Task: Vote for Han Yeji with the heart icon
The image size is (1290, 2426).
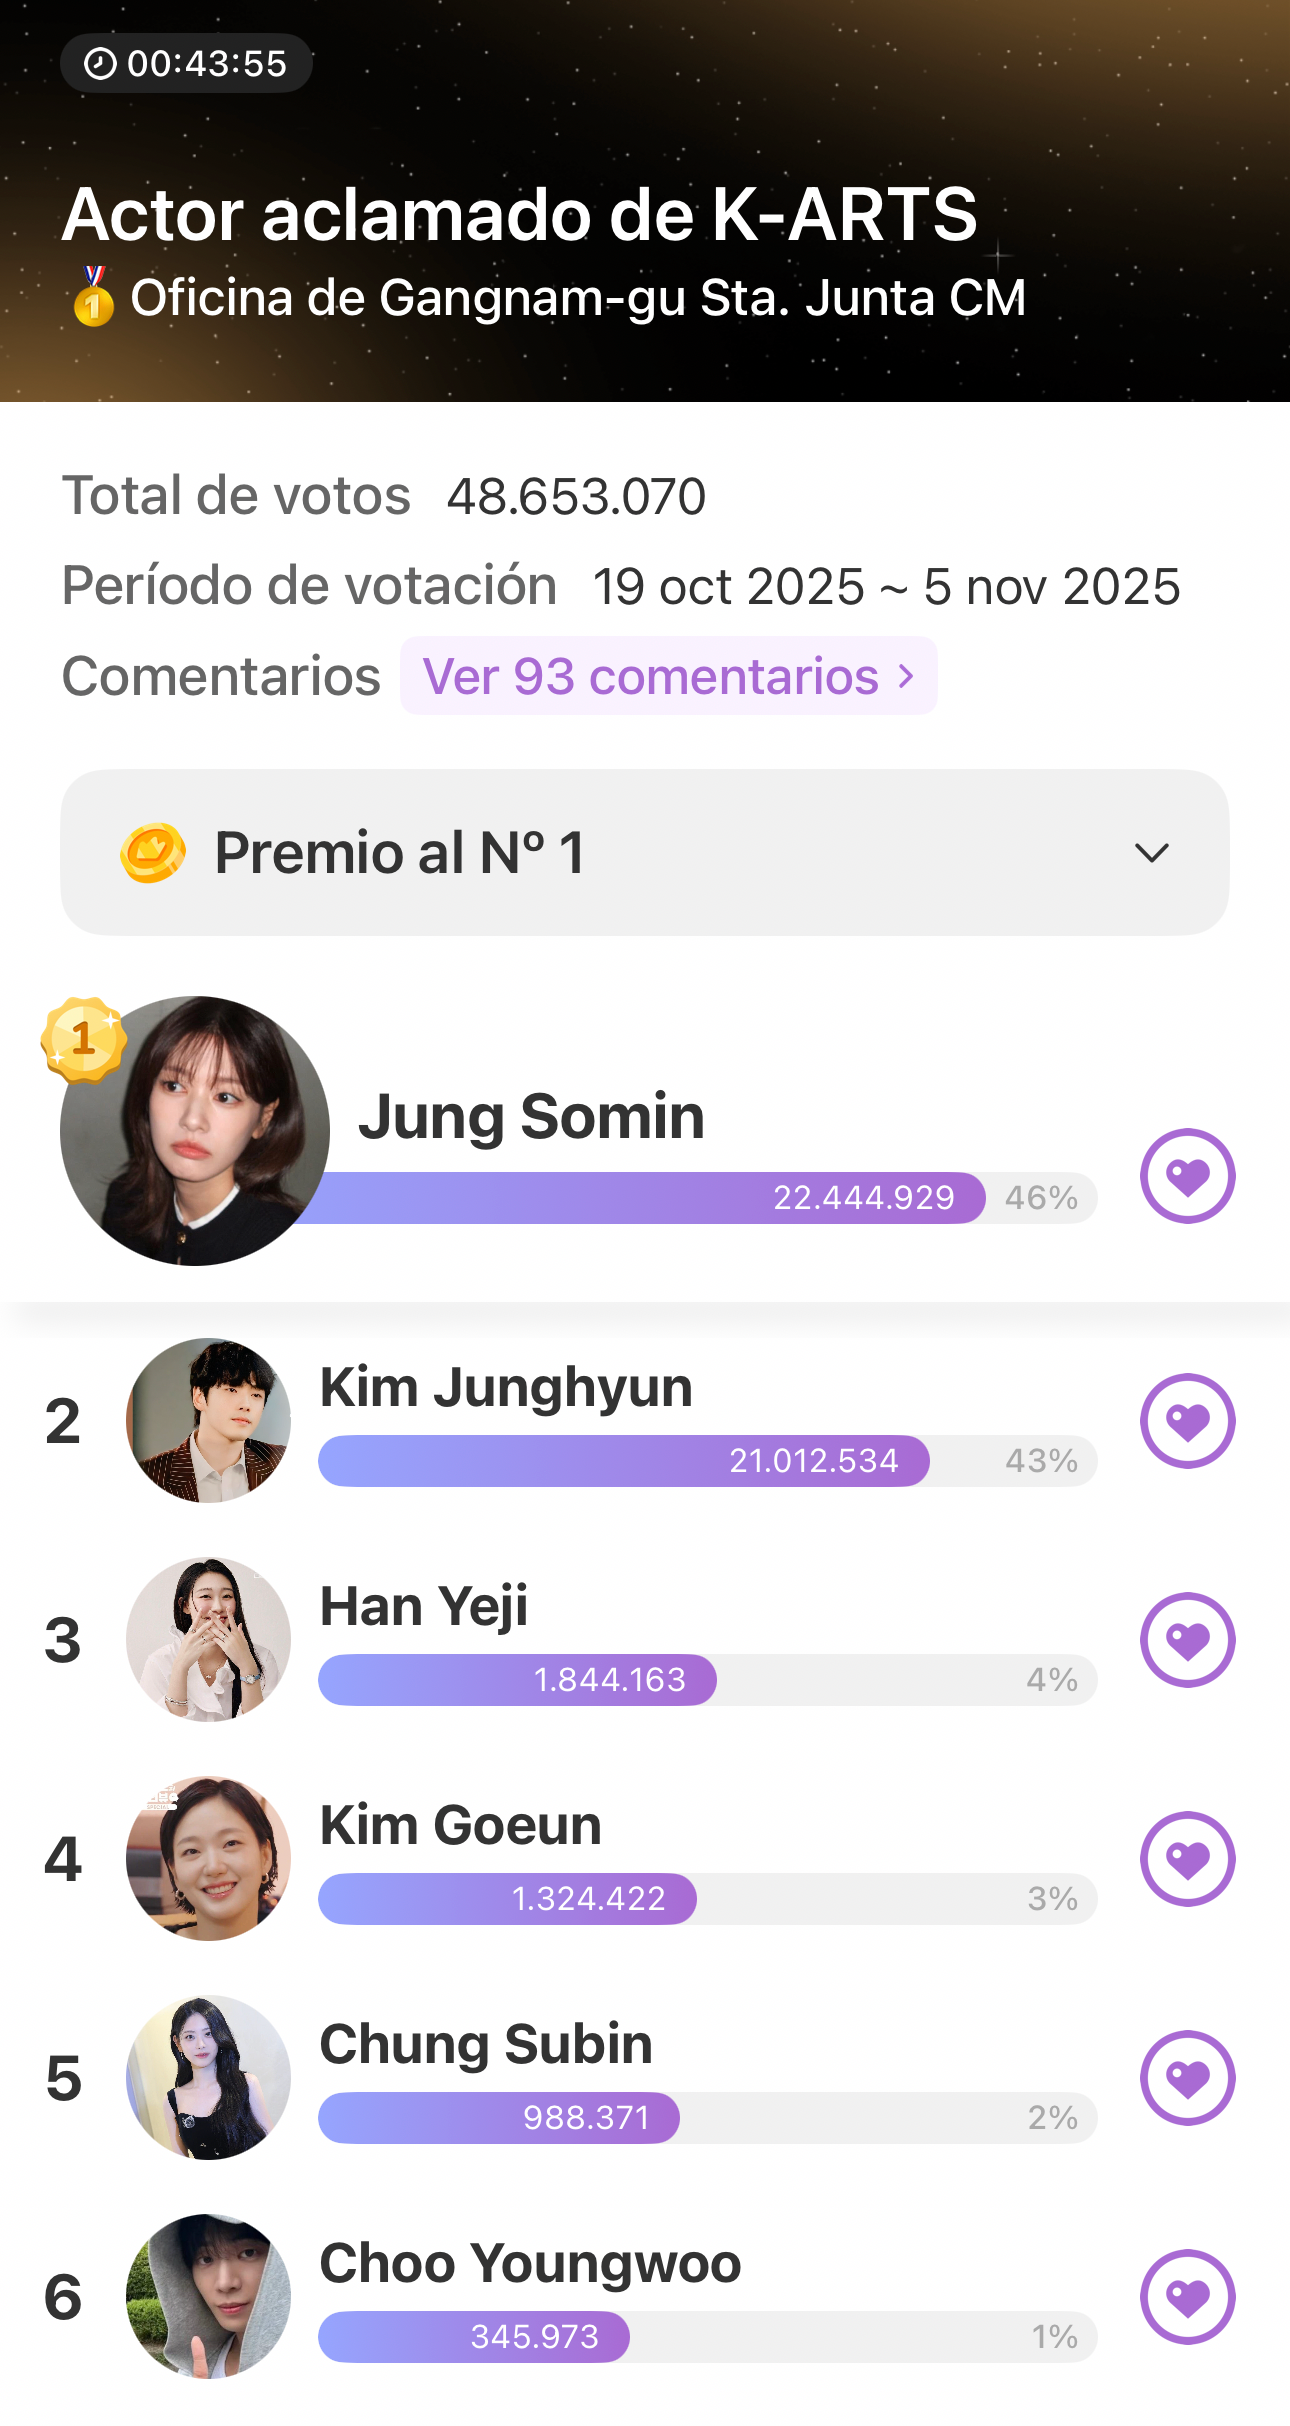Action: point(1187,1640)
